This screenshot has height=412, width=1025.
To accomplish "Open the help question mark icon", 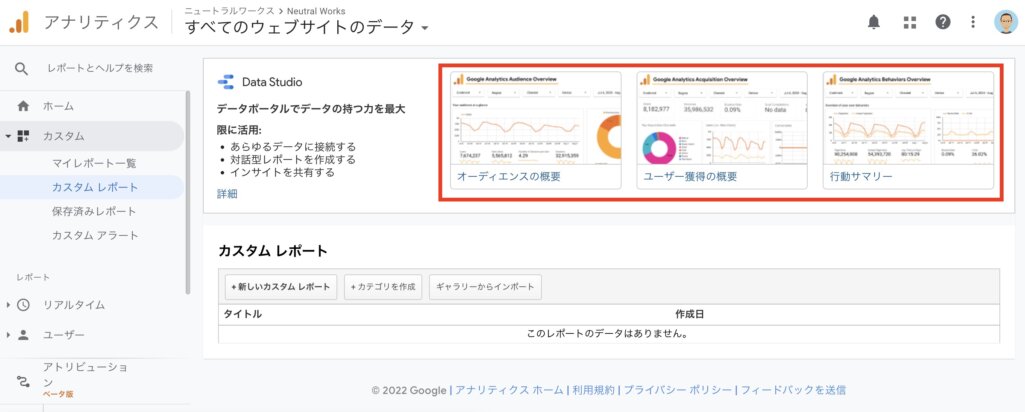I will [942, 22].
